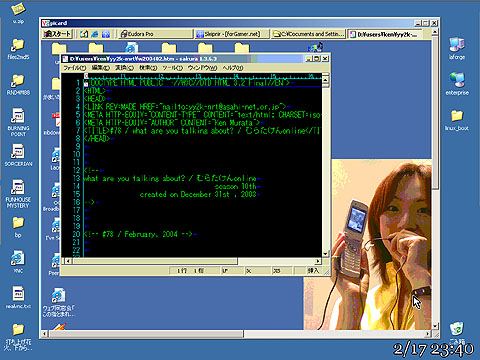Viewport: 480px width, 360px height.
Task: Select the media player icon on remote desktop
Action: 315,47
